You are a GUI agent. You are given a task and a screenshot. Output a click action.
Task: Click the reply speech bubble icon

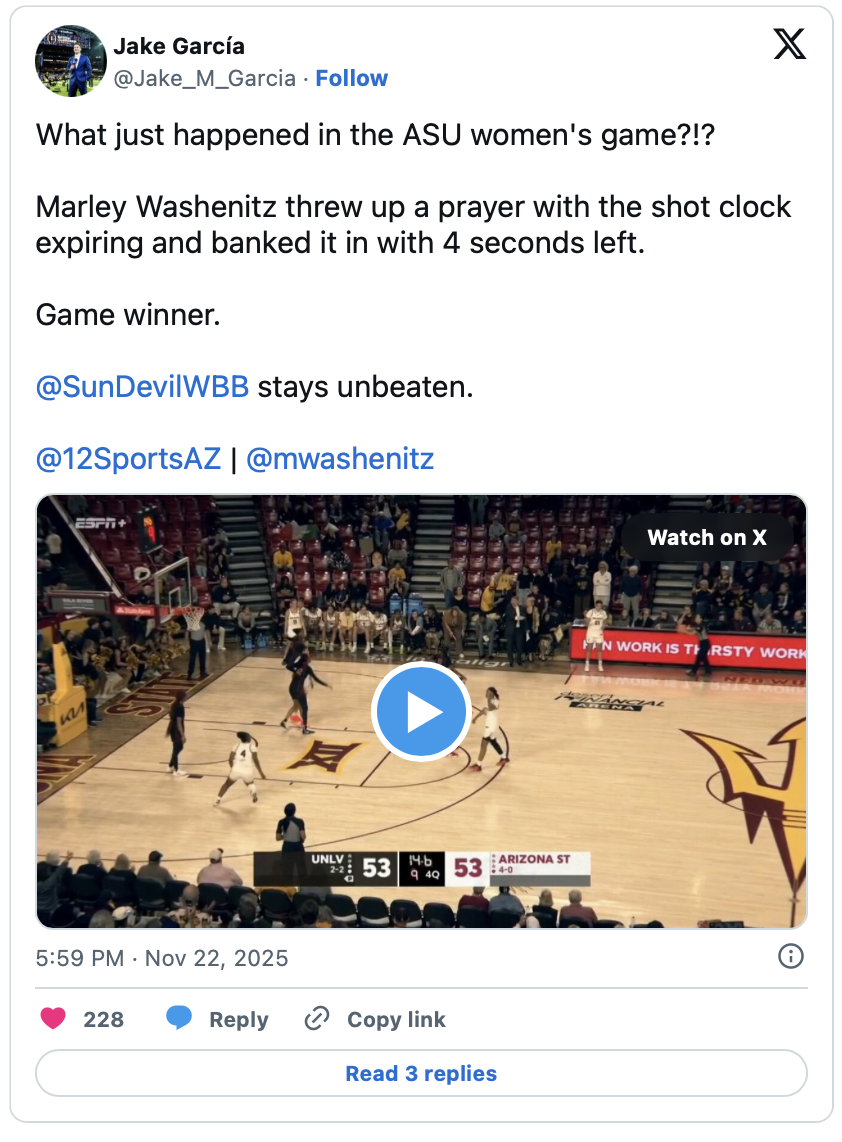coord(179,1019)
